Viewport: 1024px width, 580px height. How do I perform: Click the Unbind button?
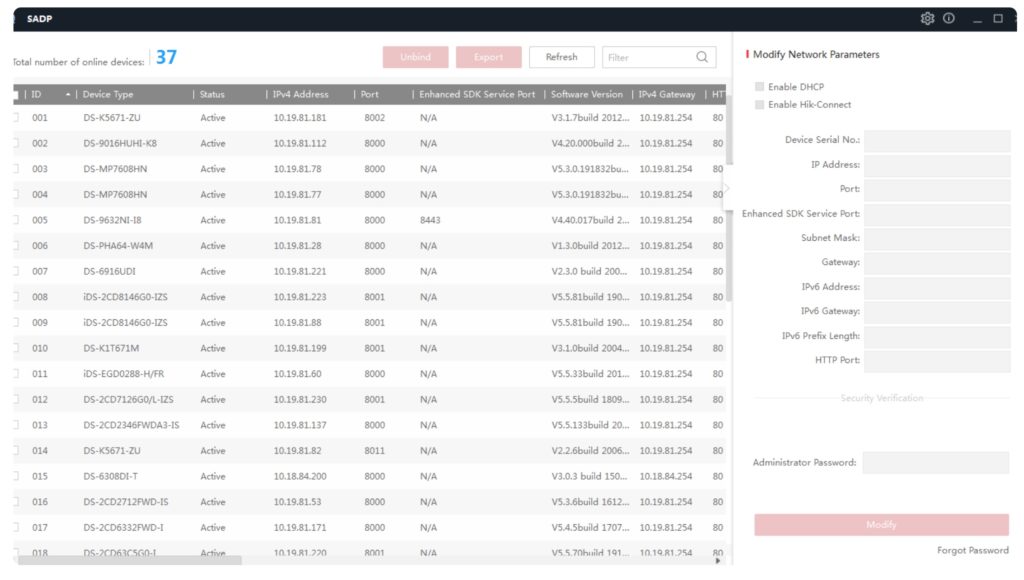point(415,57)
